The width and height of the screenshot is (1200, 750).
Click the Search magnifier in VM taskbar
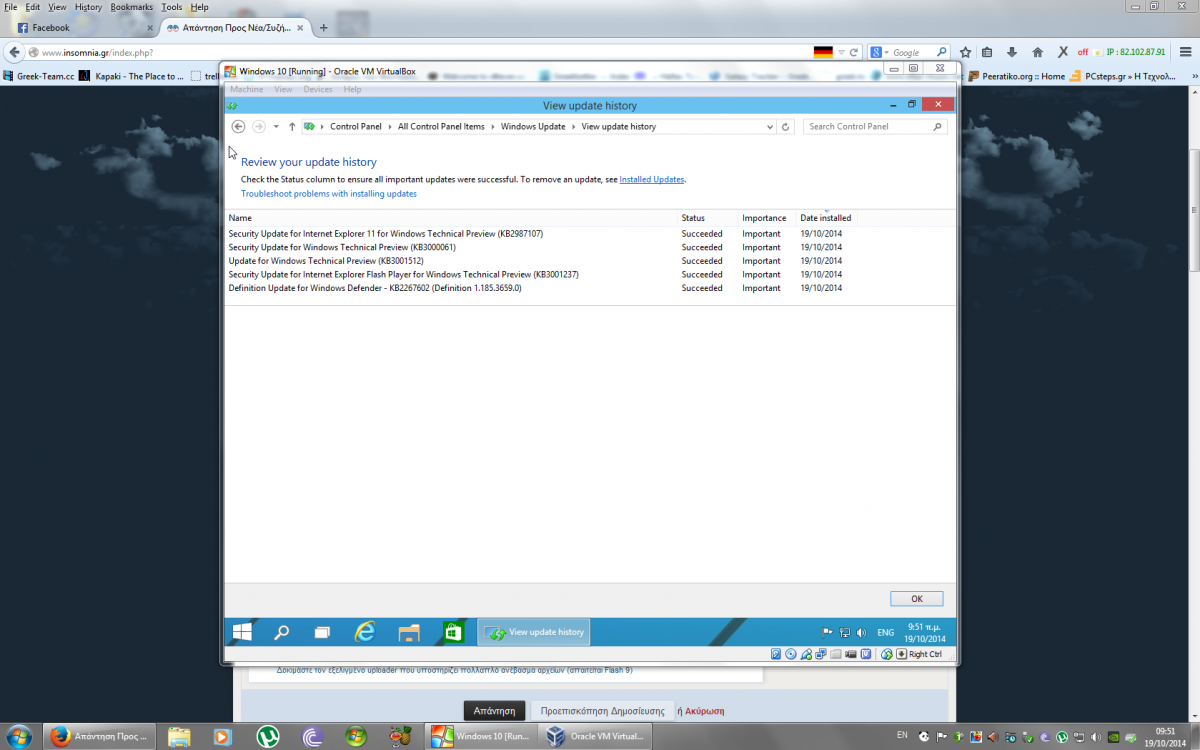[x=282, y=632]
